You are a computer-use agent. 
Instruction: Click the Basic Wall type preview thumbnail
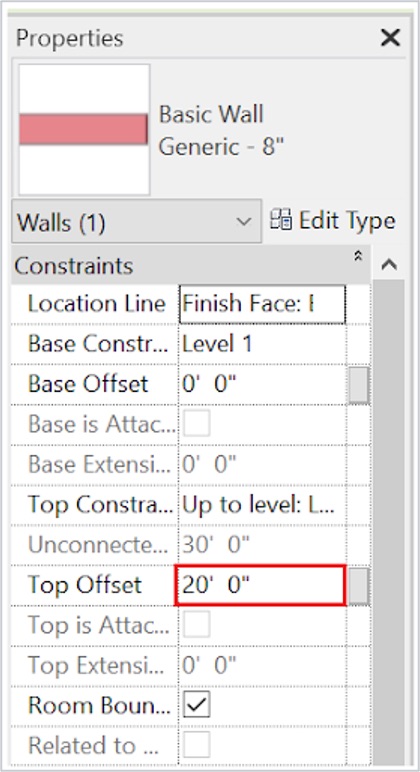[x=84, y=129]
